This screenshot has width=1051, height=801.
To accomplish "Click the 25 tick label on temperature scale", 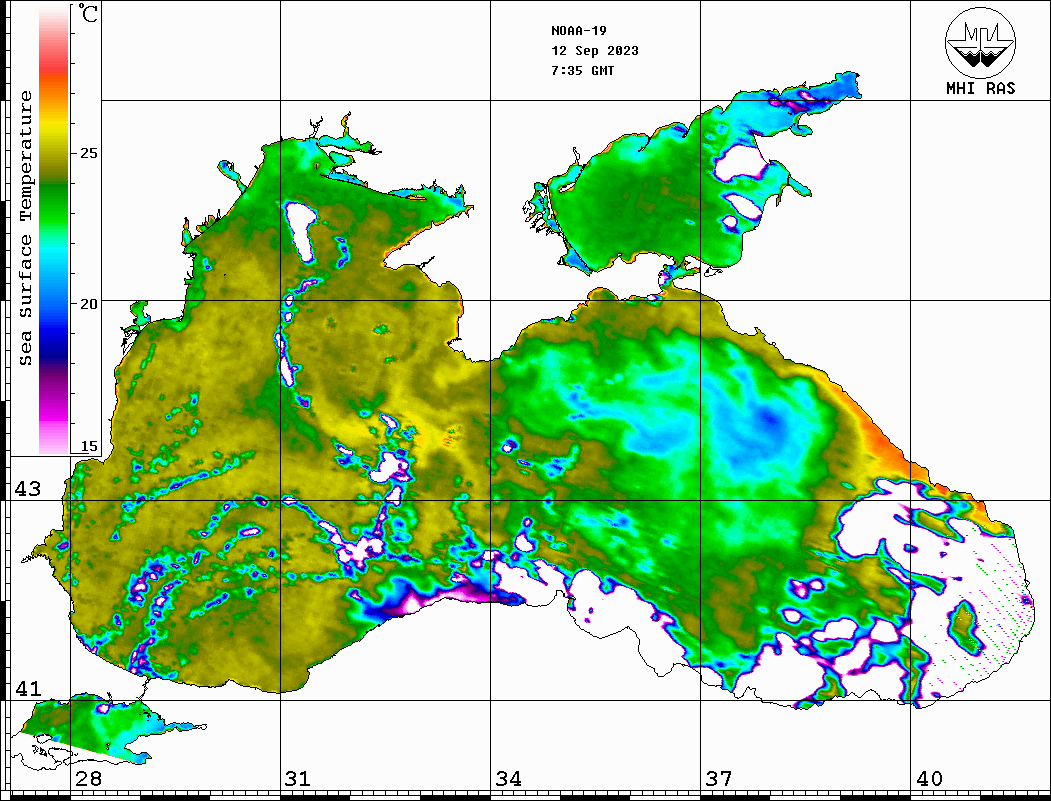I will [x=89, y=153].
